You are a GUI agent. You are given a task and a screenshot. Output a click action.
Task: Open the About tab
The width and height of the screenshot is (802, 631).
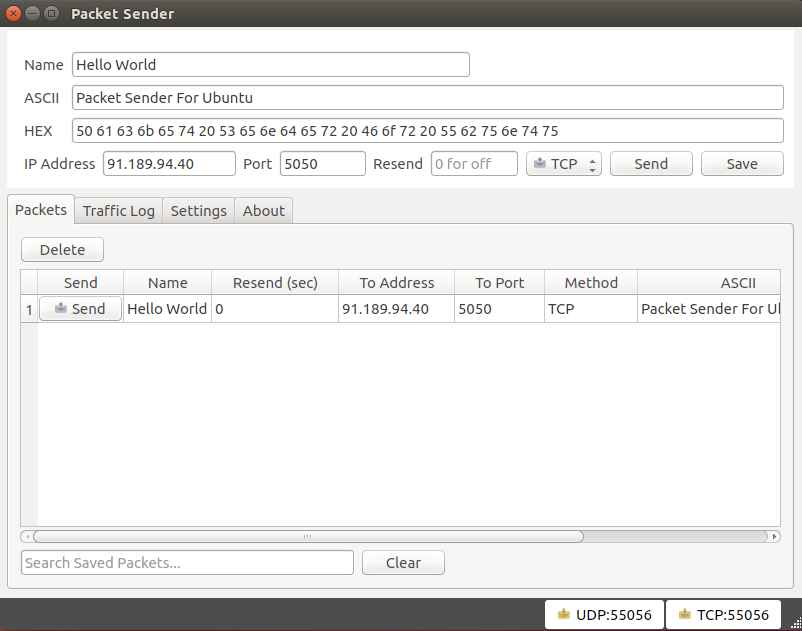click(x=263, y=211)
